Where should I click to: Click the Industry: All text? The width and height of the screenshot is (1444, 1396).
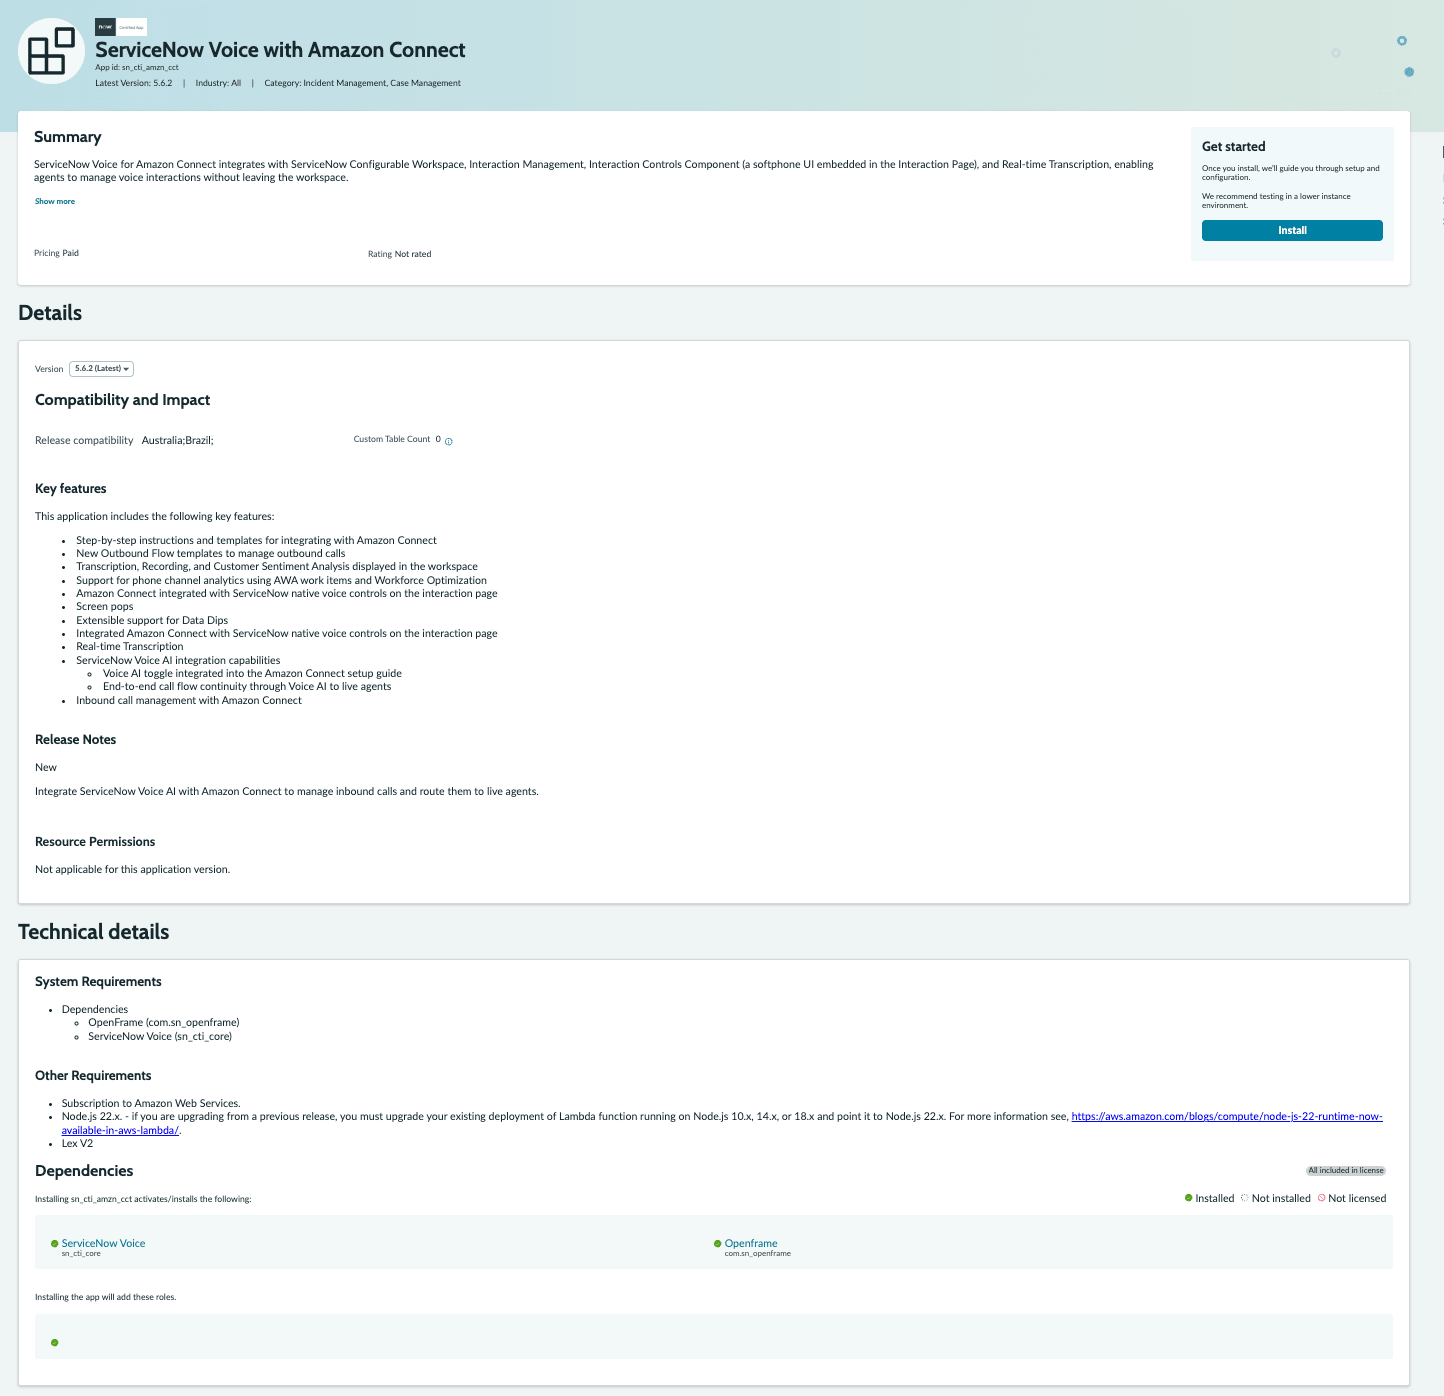tap(218, 84)
